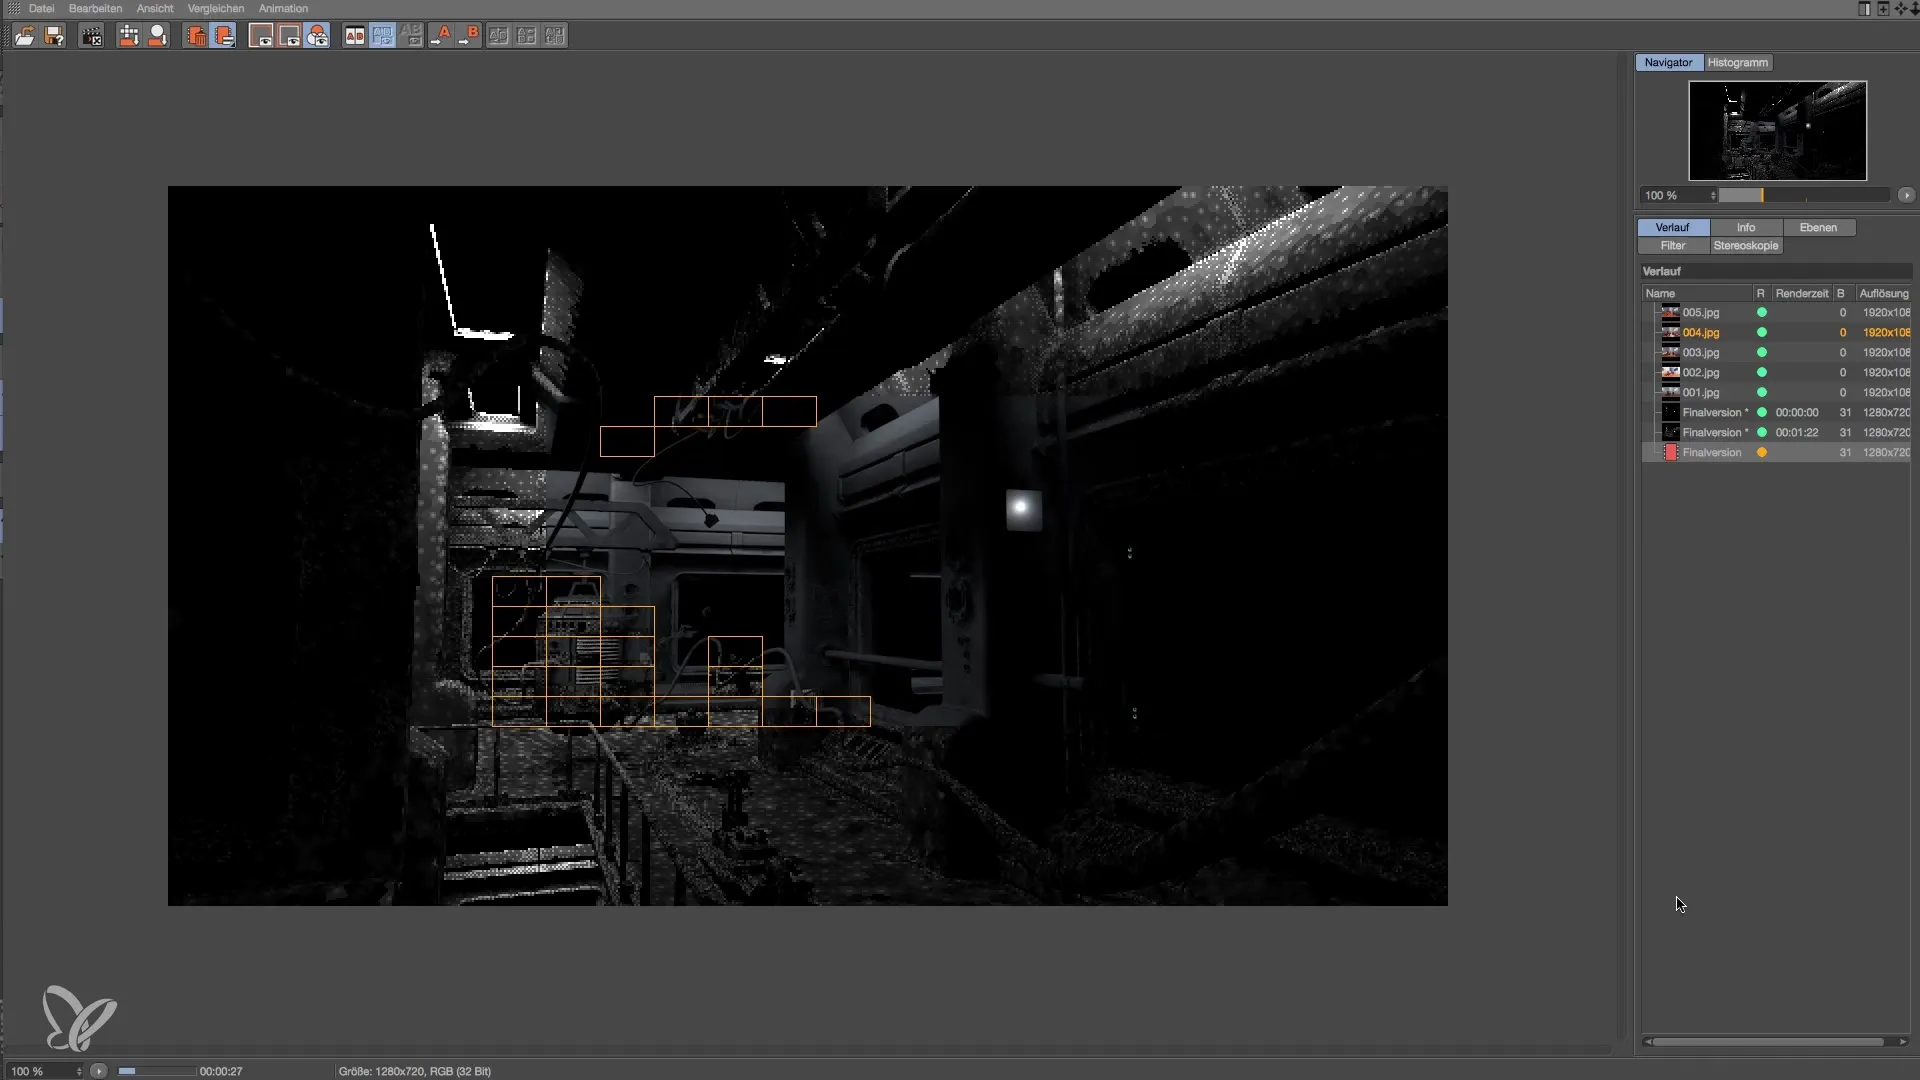
Task: Switch to the Filter tab
Action: point(1673,246)
